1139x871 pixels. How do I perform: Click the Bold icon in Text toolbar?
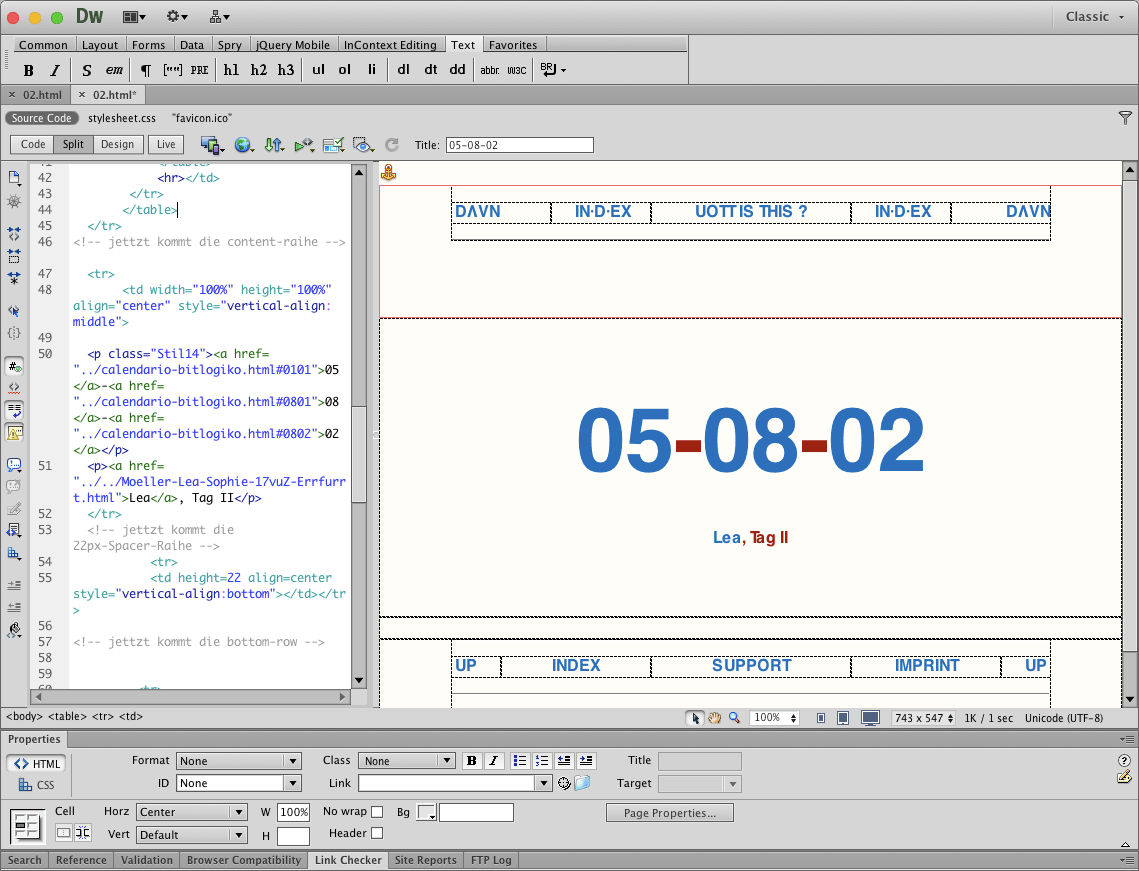coord(28,70)
